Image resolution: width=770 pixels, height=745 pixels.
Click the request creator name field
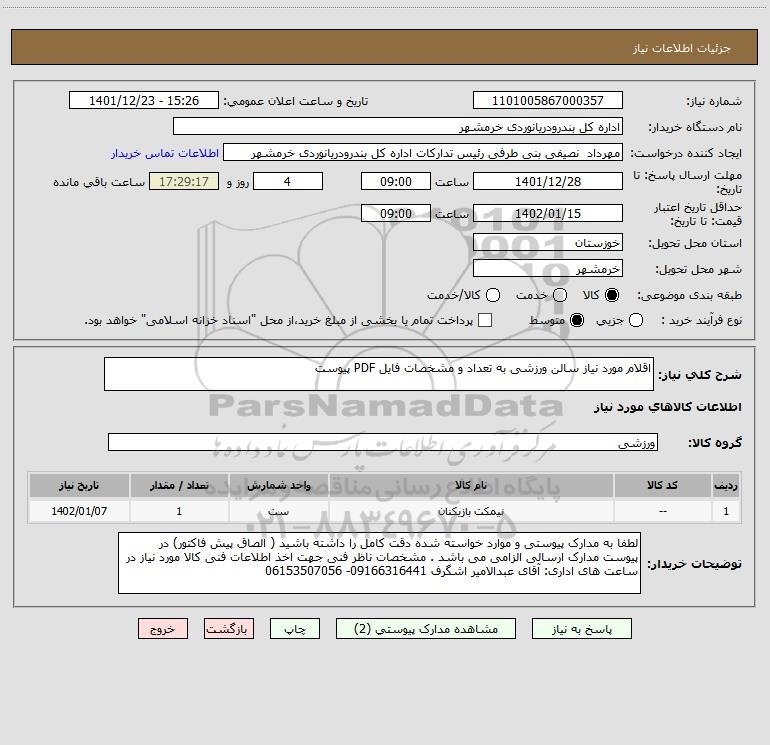423,153
